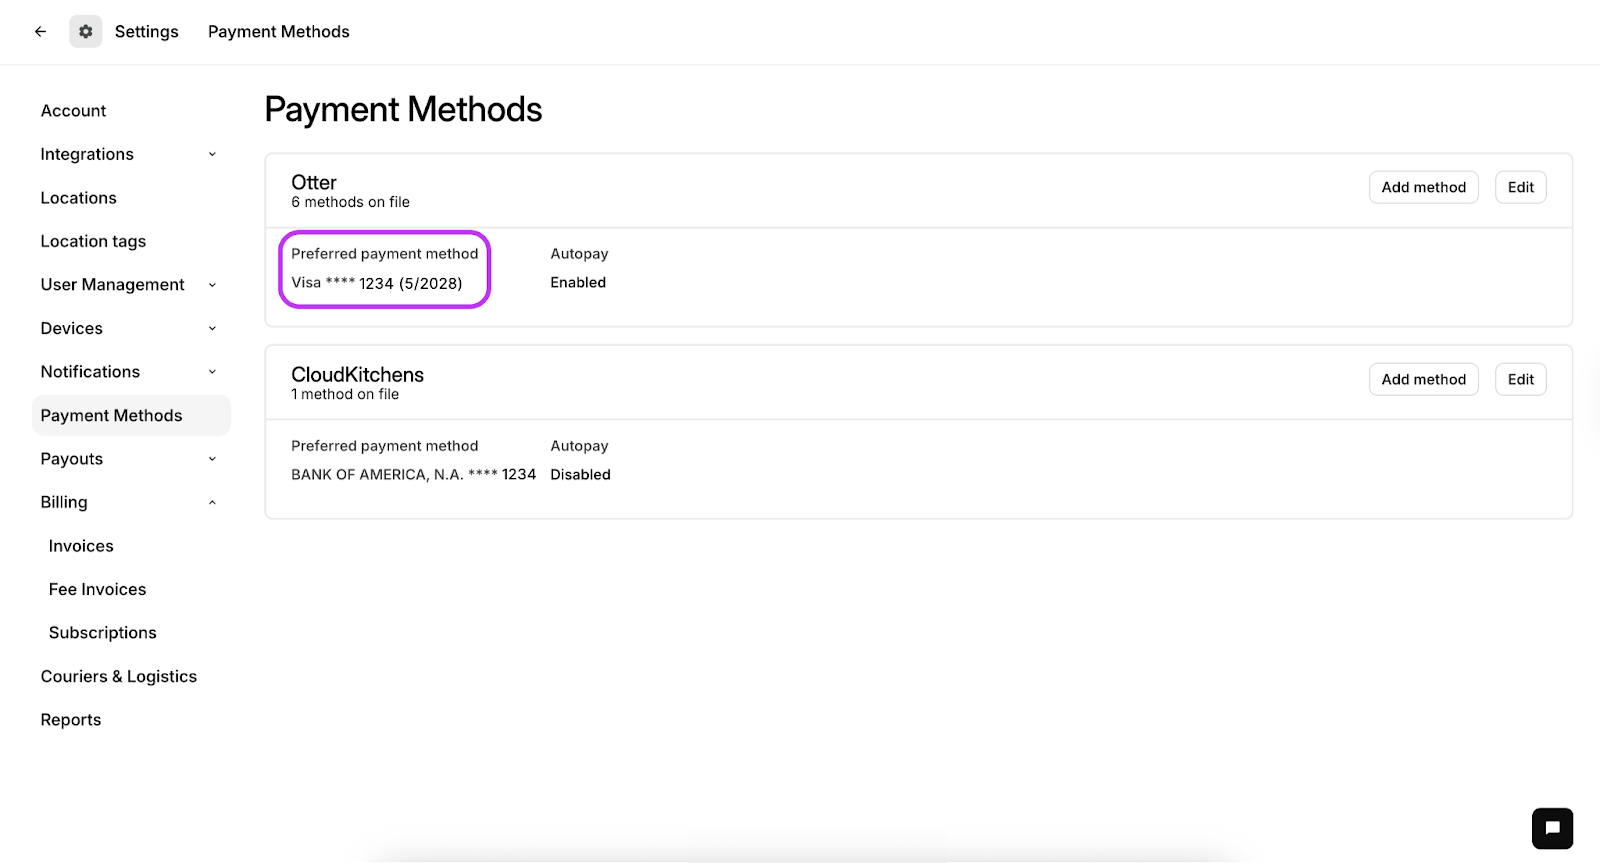Open Location tags in sidebar
Screen dimensions: 1600x863
click(93, 241)
